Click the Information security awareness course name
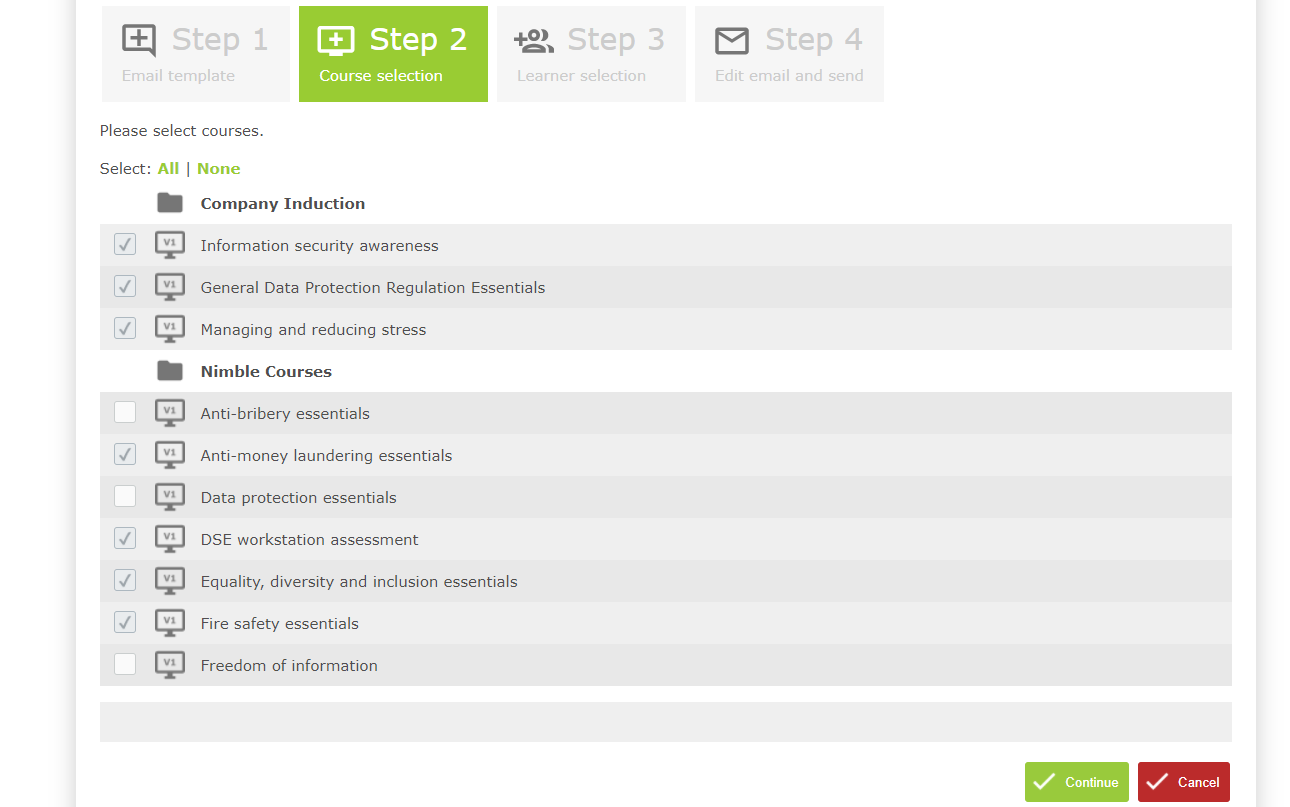The width and height of the screenshot is (1290, 807). tap(320, 246)
